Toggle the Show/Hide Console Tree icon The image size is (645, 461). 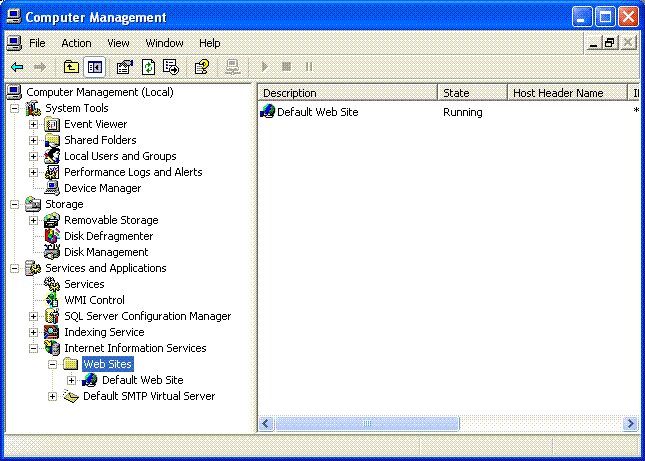point(95,67)
